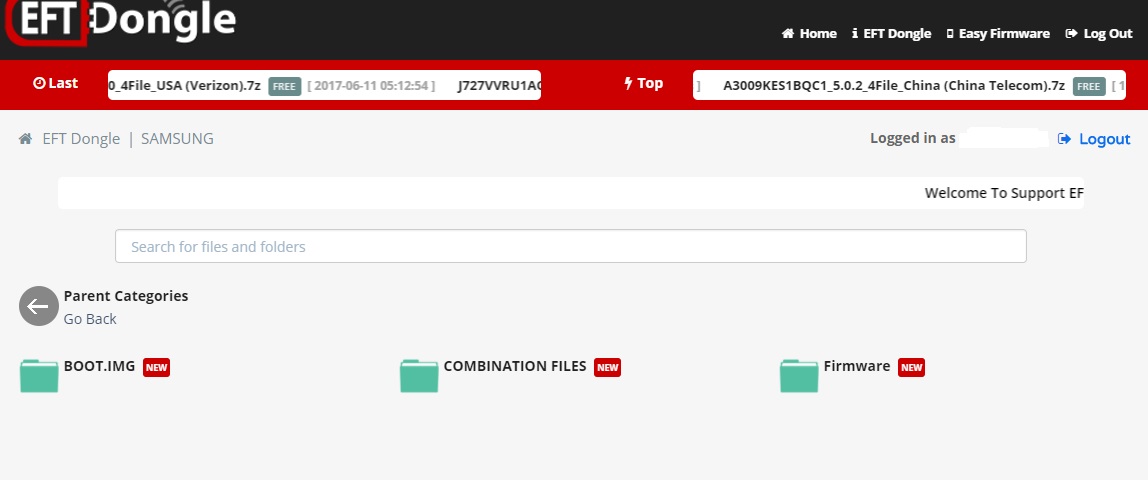
Task: Click NEW badge beside BOOT.IMG
Action: 156,368
